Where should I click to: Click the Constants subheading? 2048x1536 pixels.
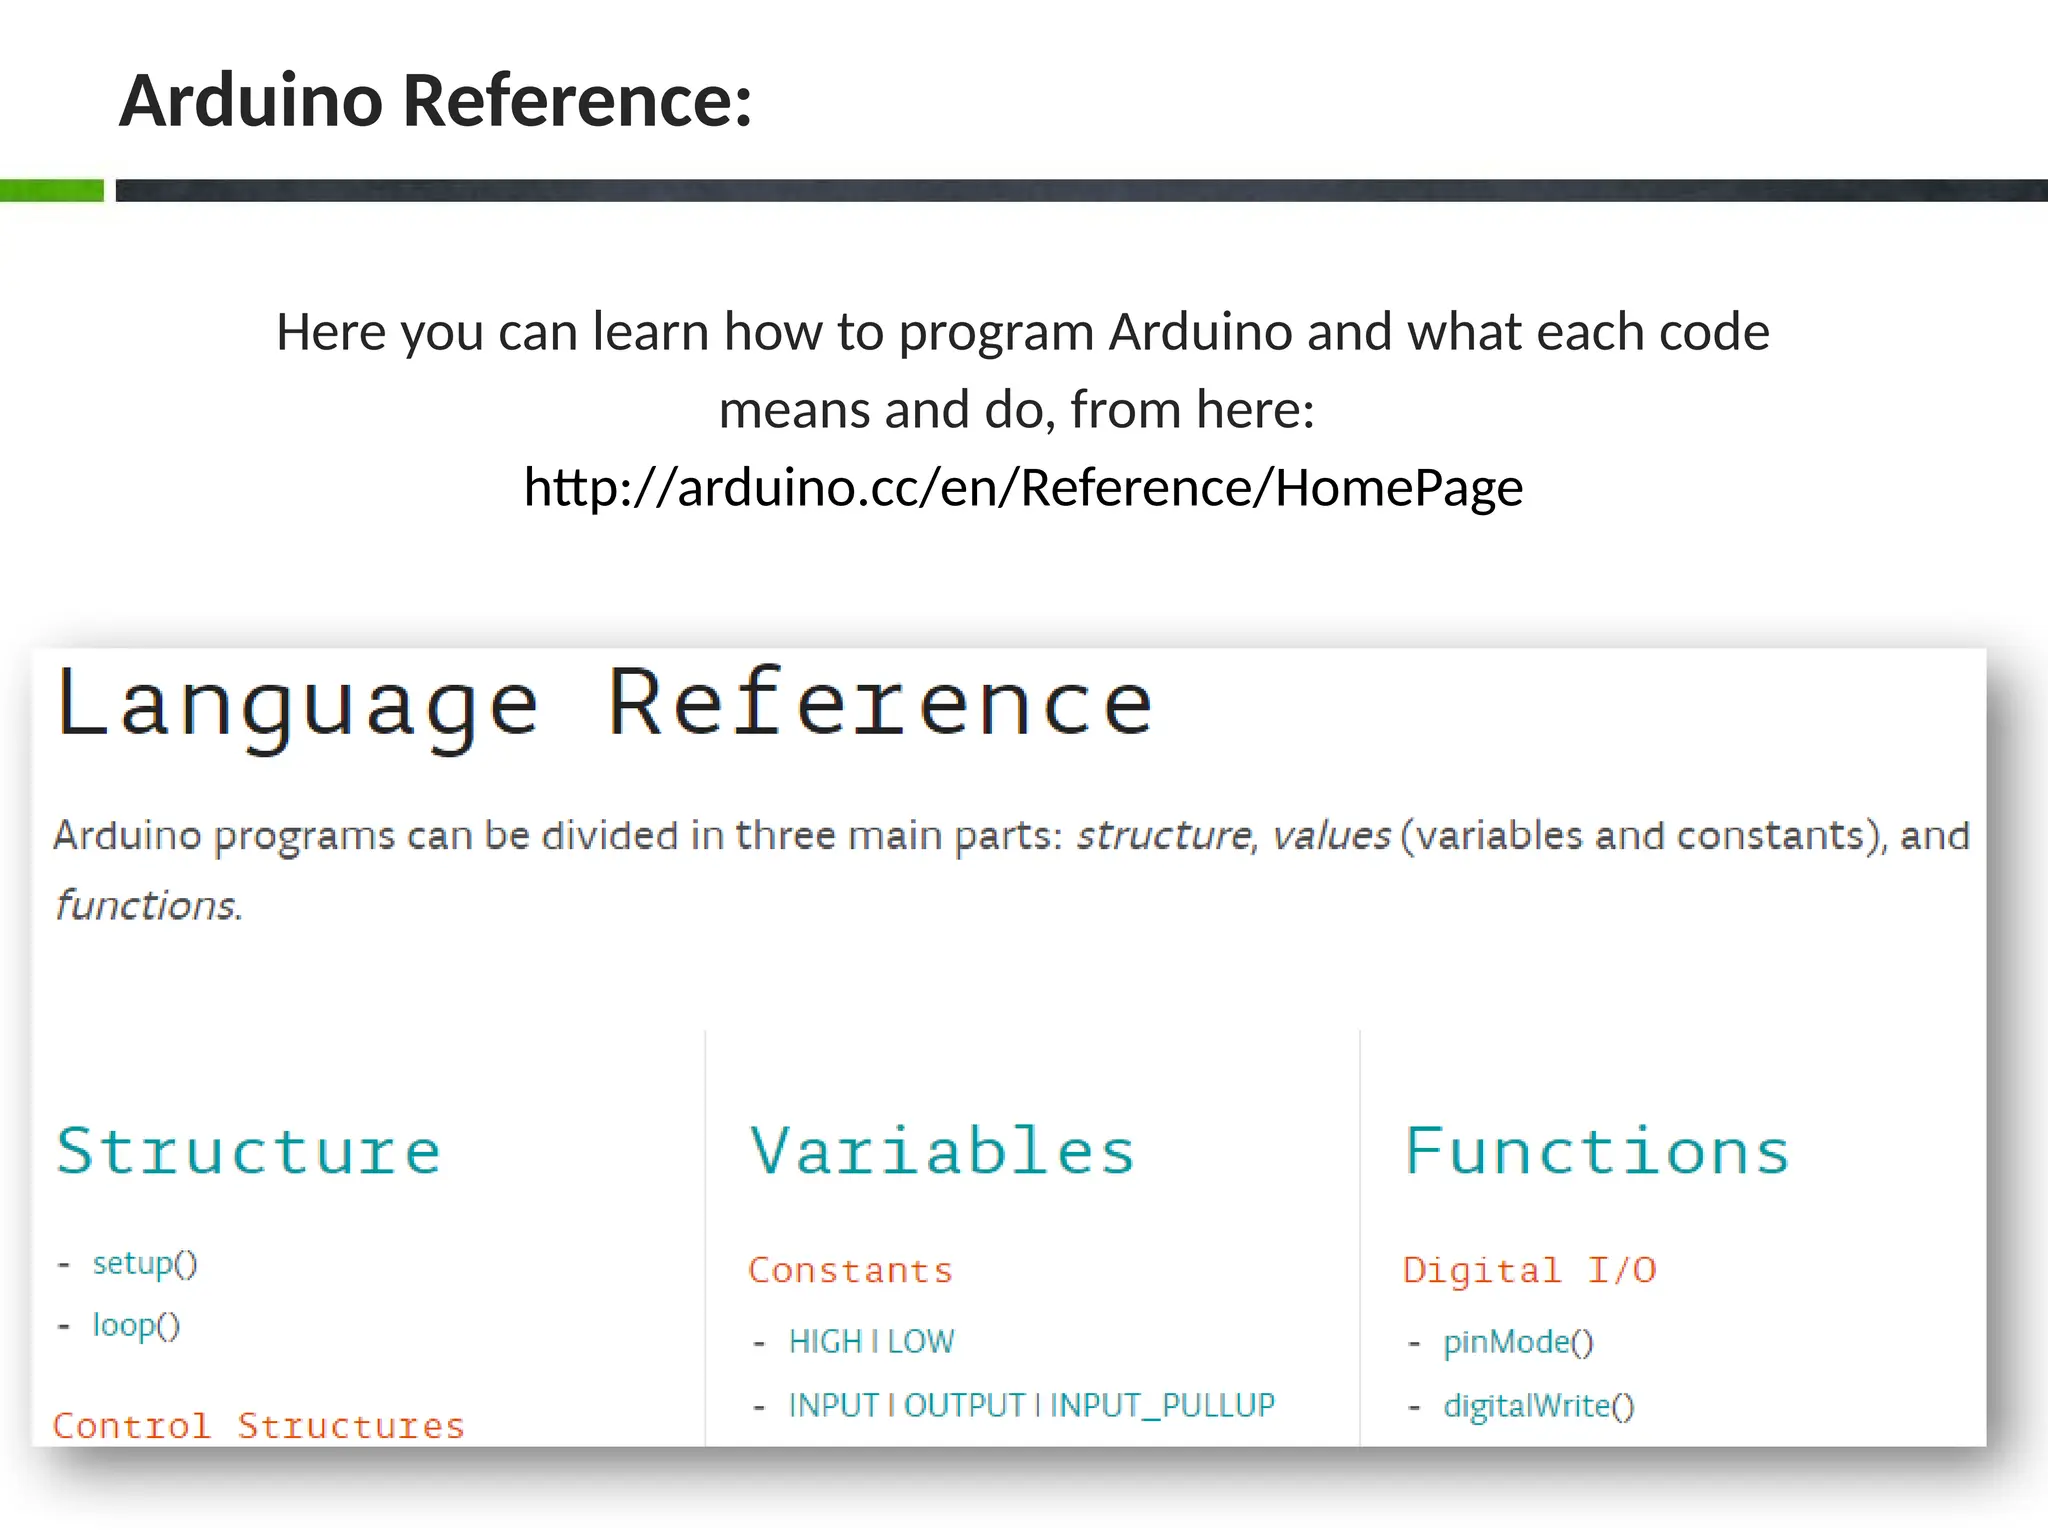pos(850,1270)
